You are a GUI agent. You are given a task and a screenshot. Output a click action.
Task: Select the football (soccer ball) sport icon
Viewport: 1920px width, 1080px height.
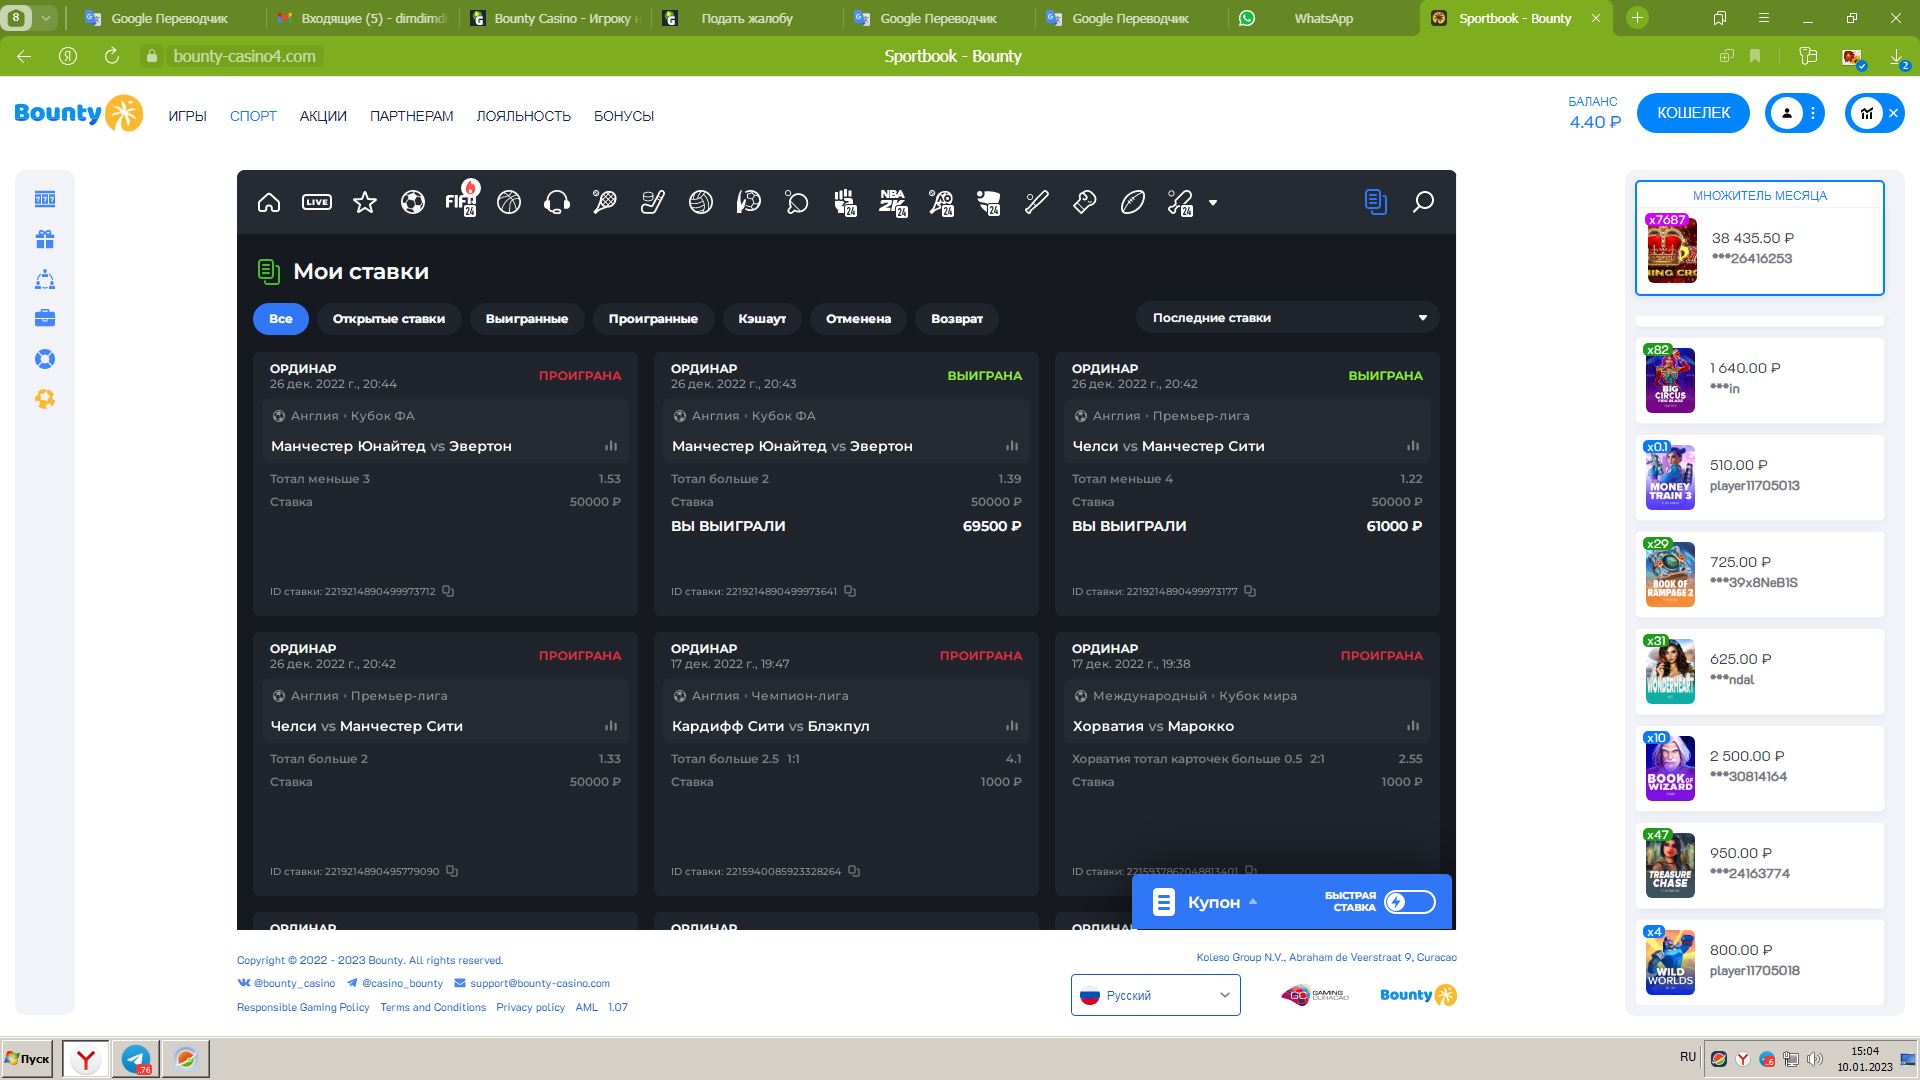point(413,203)
